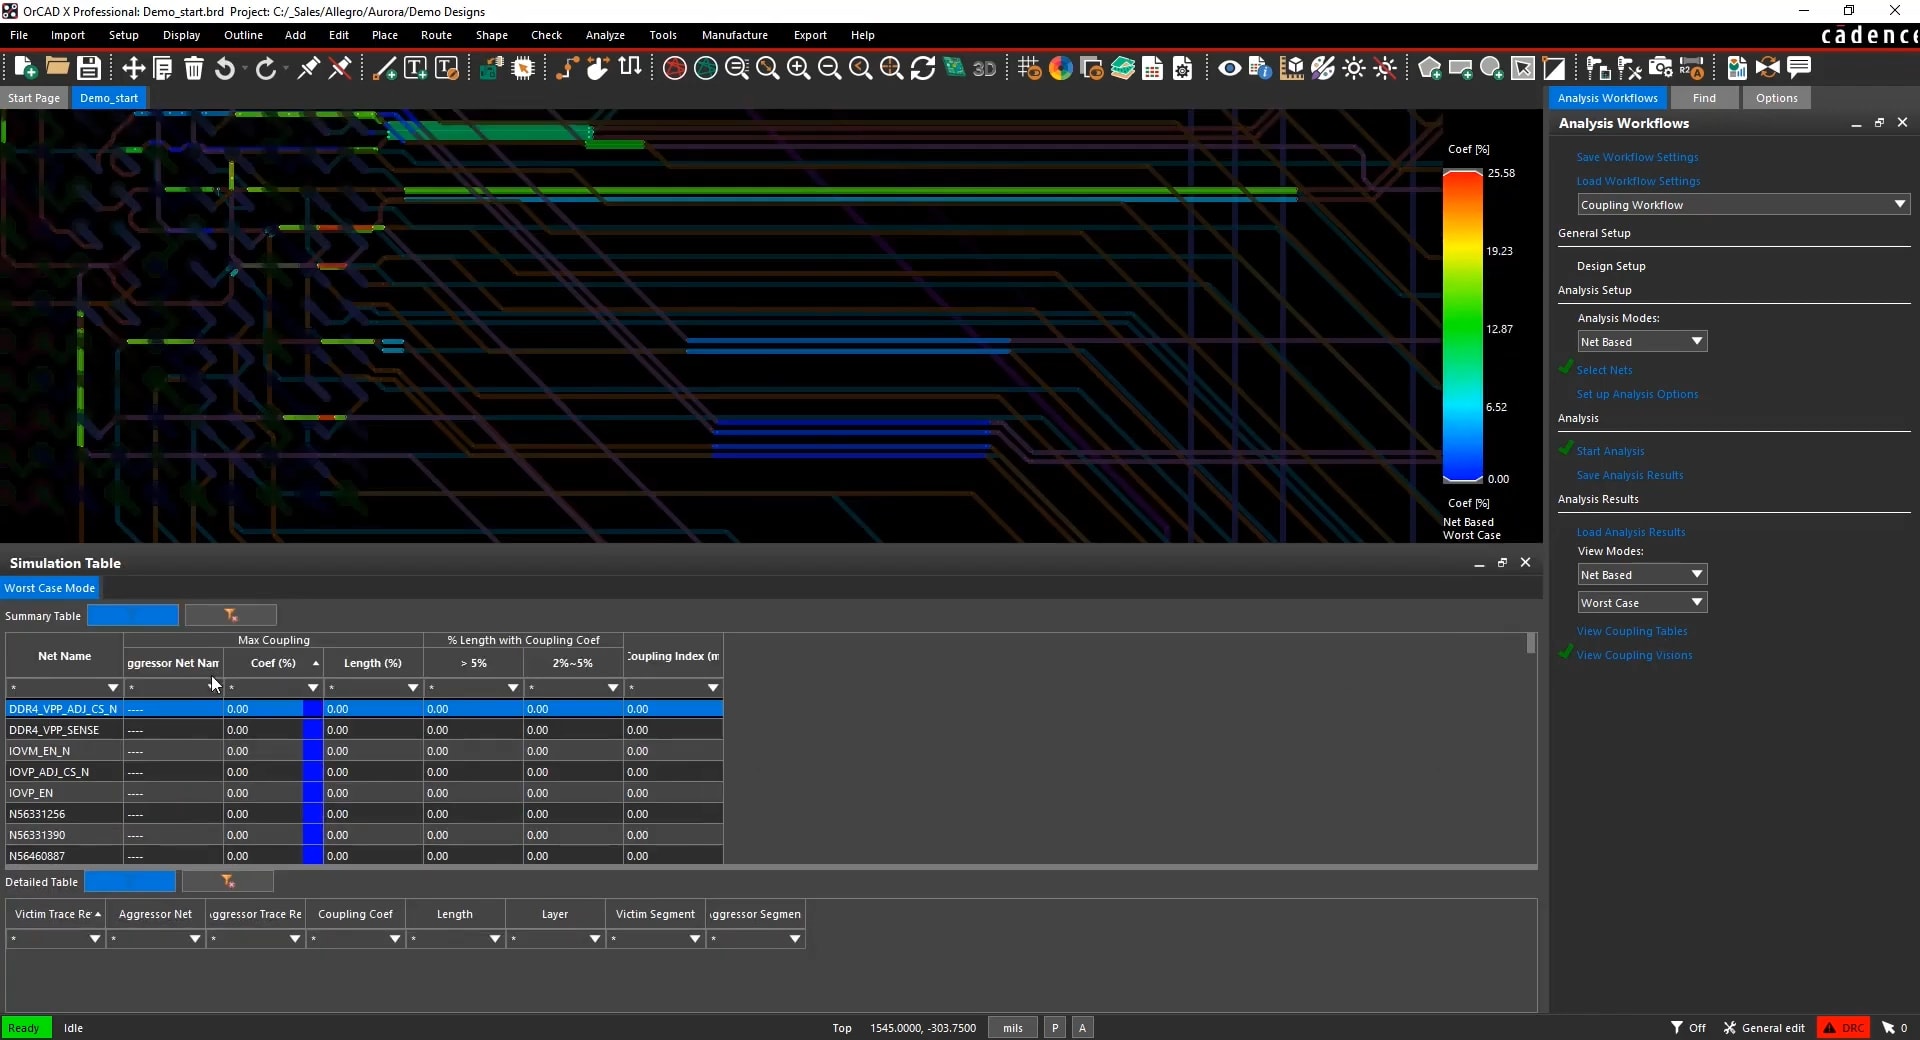Open a file with the folder icon
1920x1040 pixels.
click(57, 68)
